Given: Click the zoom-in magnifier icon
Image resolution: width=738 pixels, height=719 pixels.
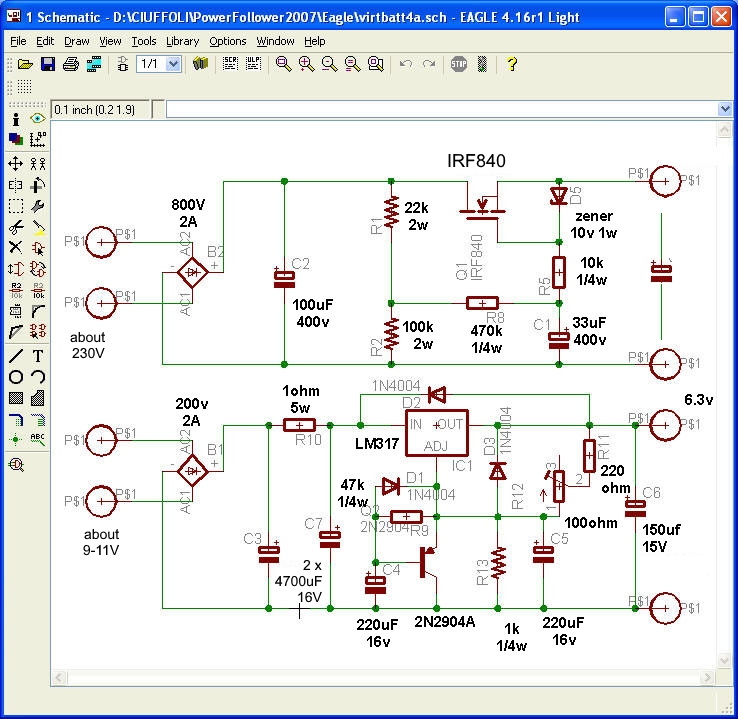Looking at the screenshot, I should click(x=306, y=64).
